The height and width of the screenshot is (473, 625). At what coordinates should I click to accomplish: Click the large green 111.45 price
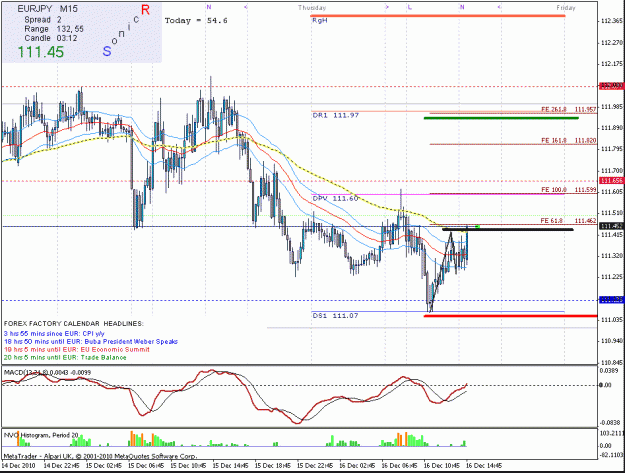(40, 52)
